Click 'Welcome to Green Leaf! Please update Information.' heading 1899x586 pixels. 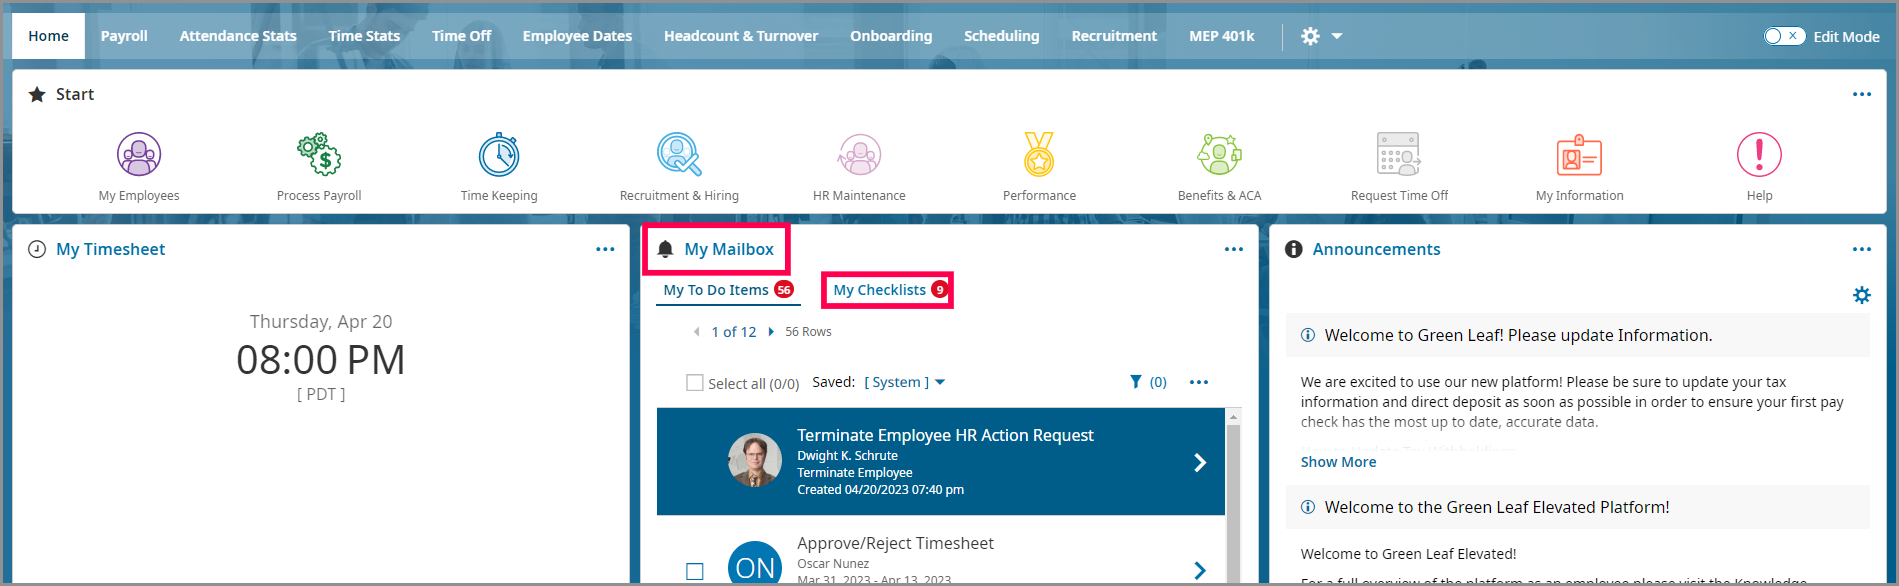coord(1518,335)
